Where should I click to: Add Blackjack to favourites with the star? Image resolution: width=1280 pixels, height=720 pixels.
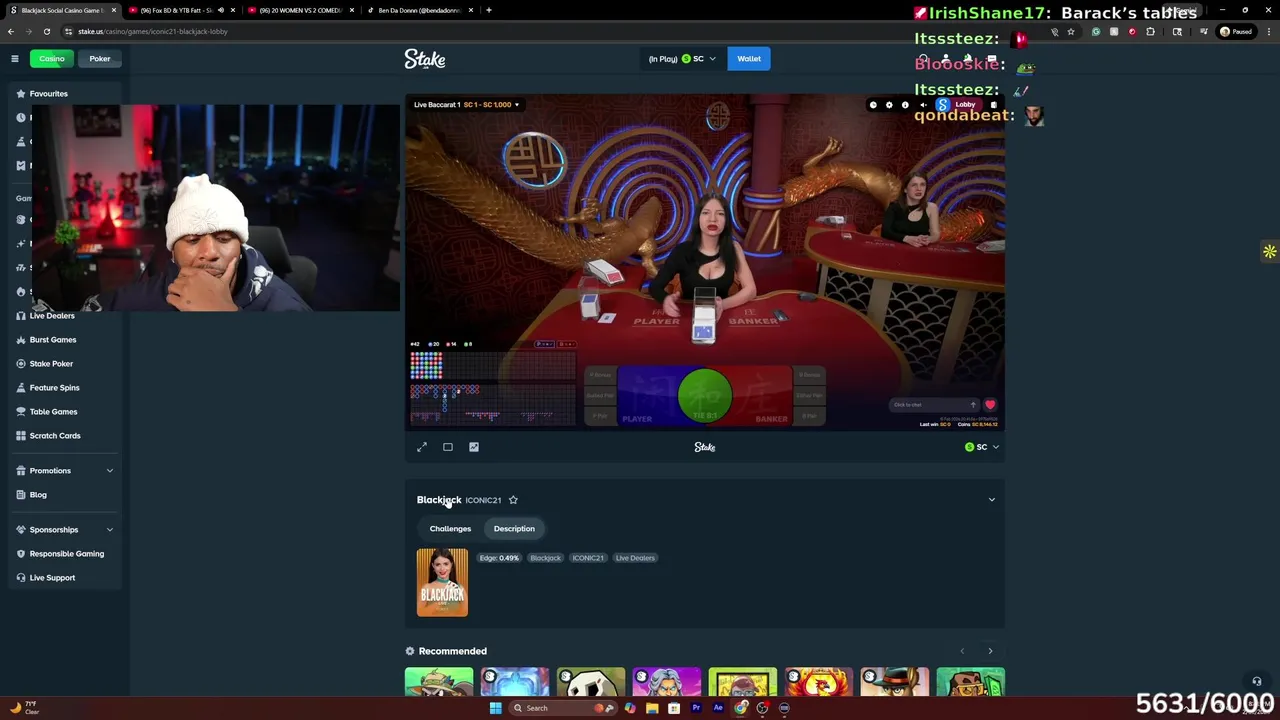click(513, 500)
